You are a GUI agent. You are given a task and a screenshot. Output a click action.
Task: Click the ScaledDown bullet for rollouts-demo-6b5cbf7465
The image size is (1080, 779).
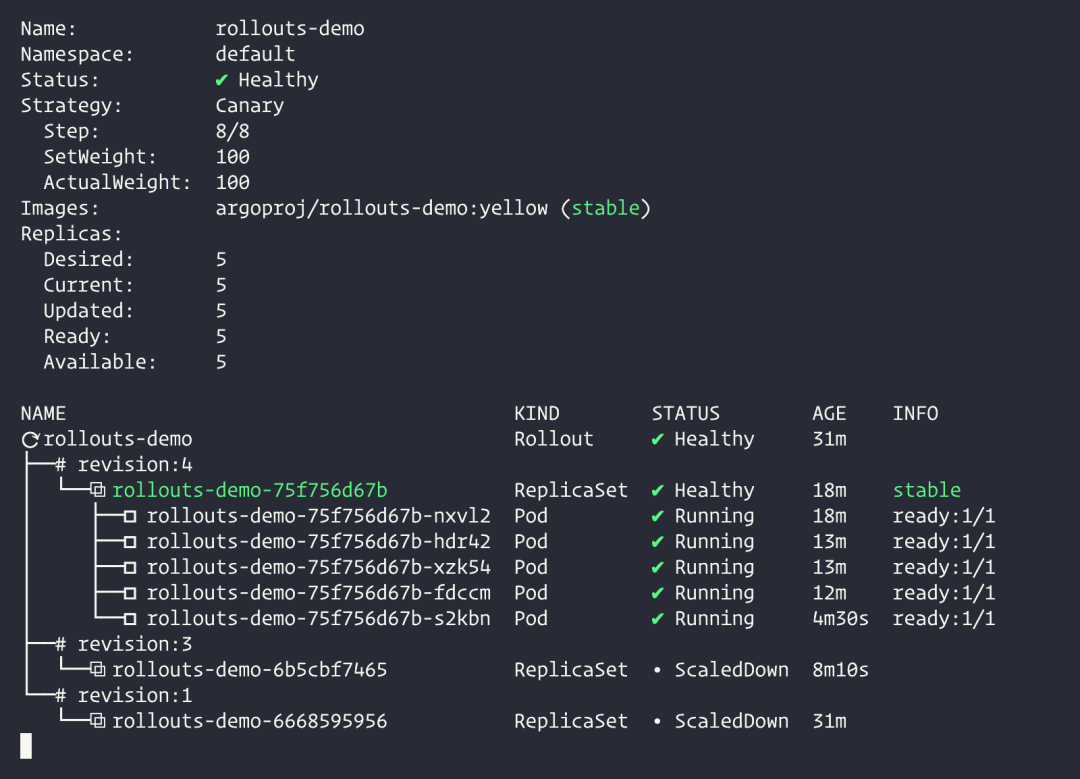pyautogui.click(x=657, y=670)
